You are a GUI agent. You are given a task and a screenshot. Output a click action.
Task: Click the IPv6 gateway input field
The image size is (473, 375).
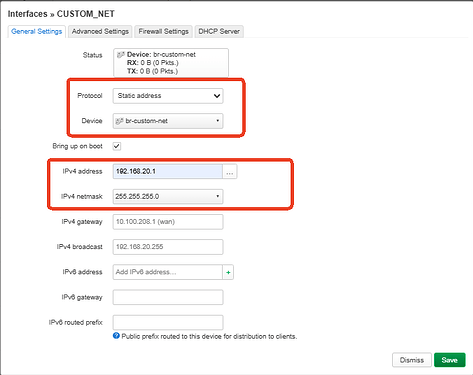pyautogui.click(x=168, y=297)
